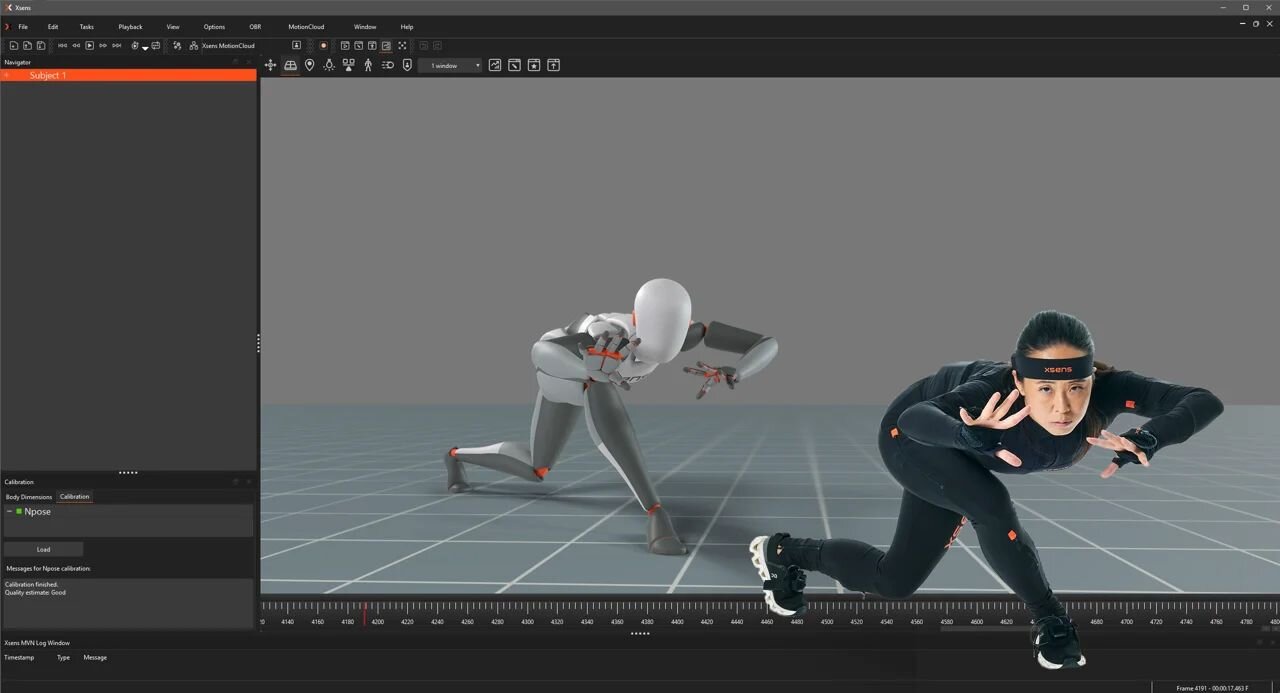Toggle the green Npose status checkbox
Screen dimensions: 1280x693
point(19,511)
